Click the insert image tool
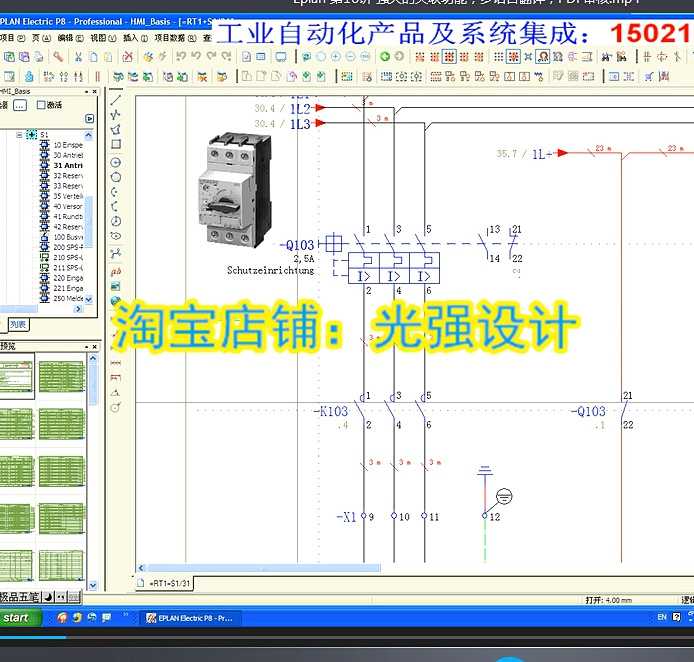The image size is (694, 662). point(116,285)
